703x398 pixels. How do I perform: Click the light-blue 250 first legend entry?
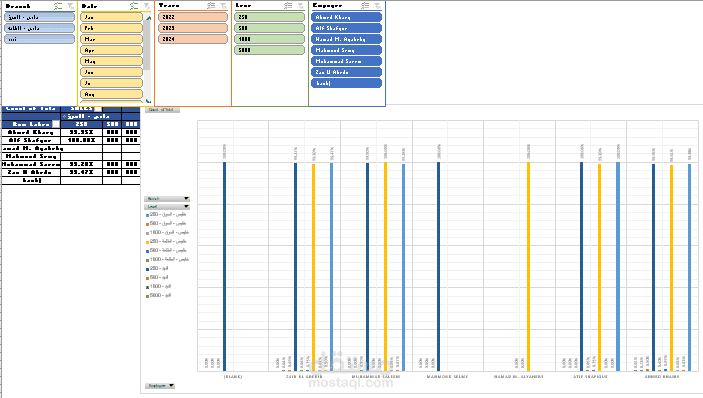[166, 215]
